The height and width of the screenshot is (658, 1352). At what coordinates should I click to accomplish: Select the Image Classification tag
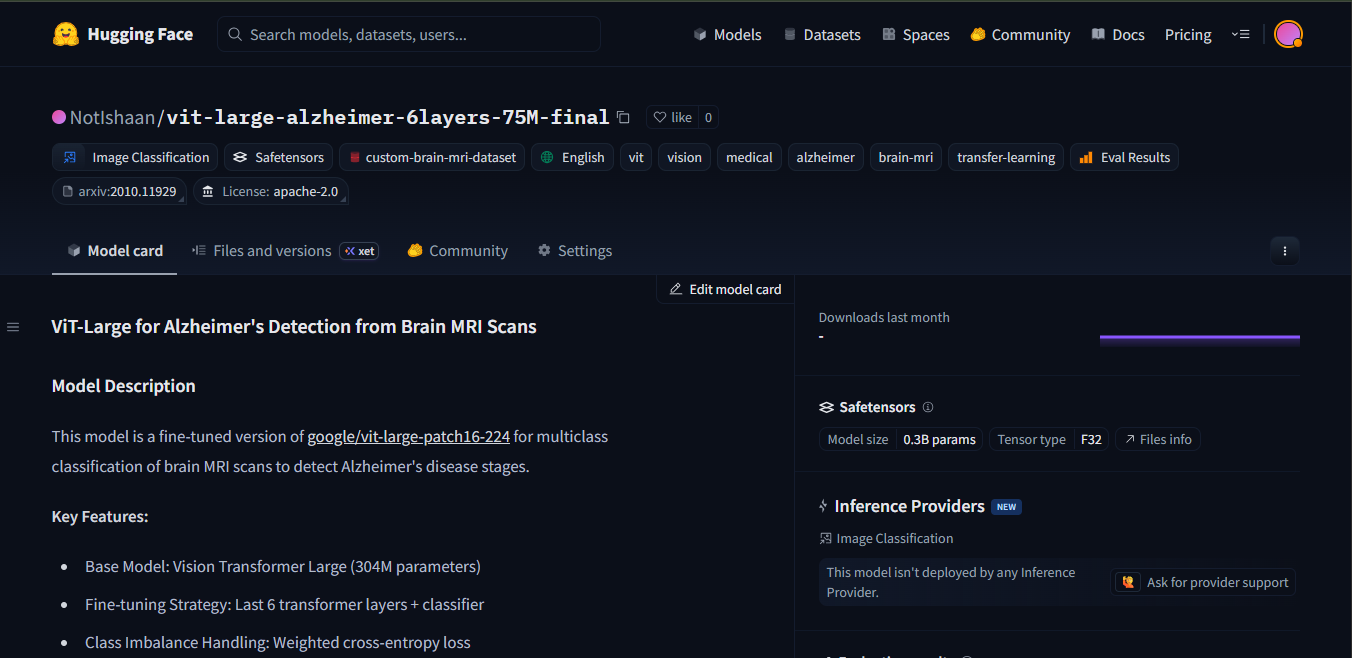click(135, 157)
